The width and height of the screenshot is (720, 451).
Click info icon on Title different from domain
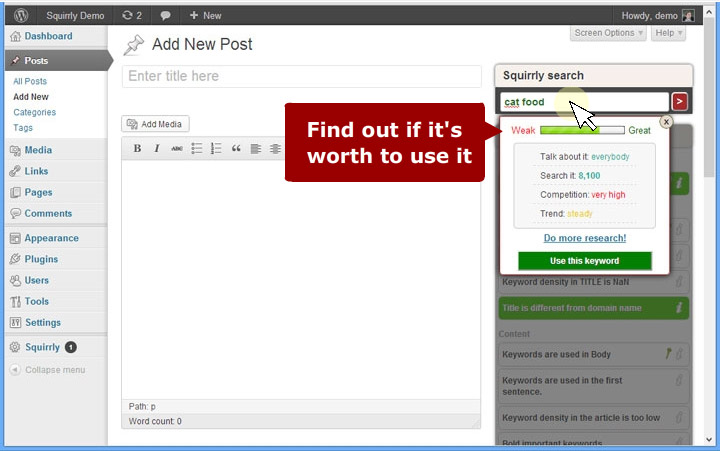click(x=679, y=308)
